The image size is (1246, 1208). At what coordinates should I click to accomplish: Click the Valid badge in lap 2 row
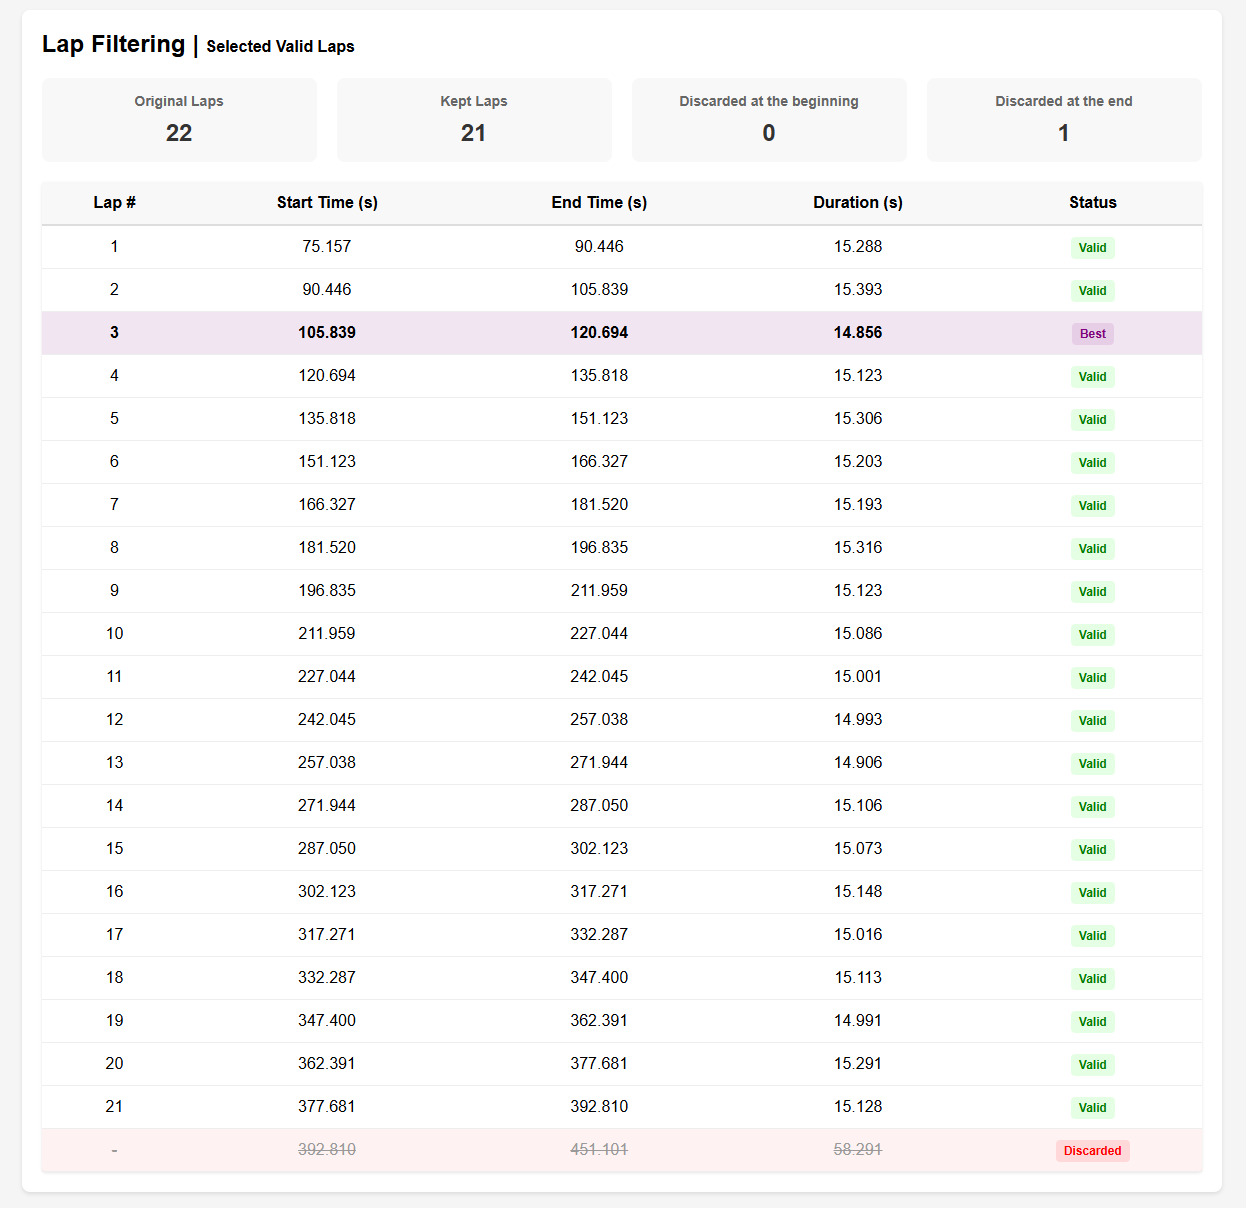click(x=1093, y=291)
